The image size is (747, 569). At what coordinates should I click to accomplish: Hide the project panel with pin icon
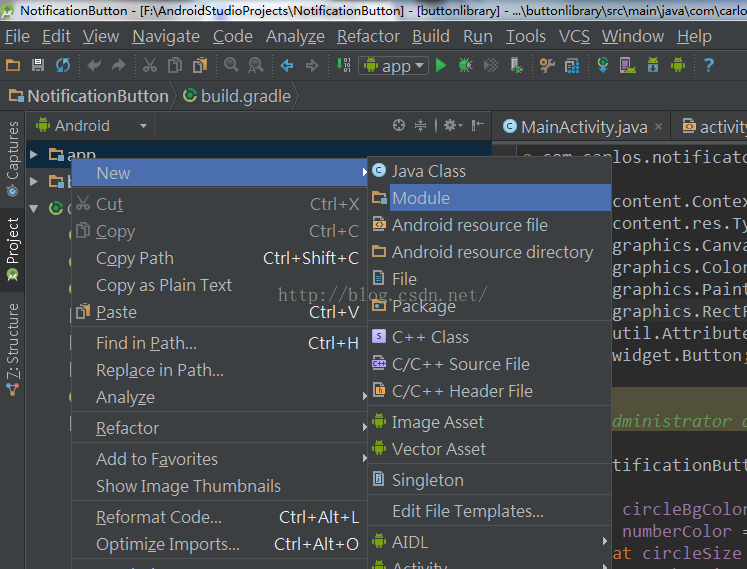click(477, 125)
